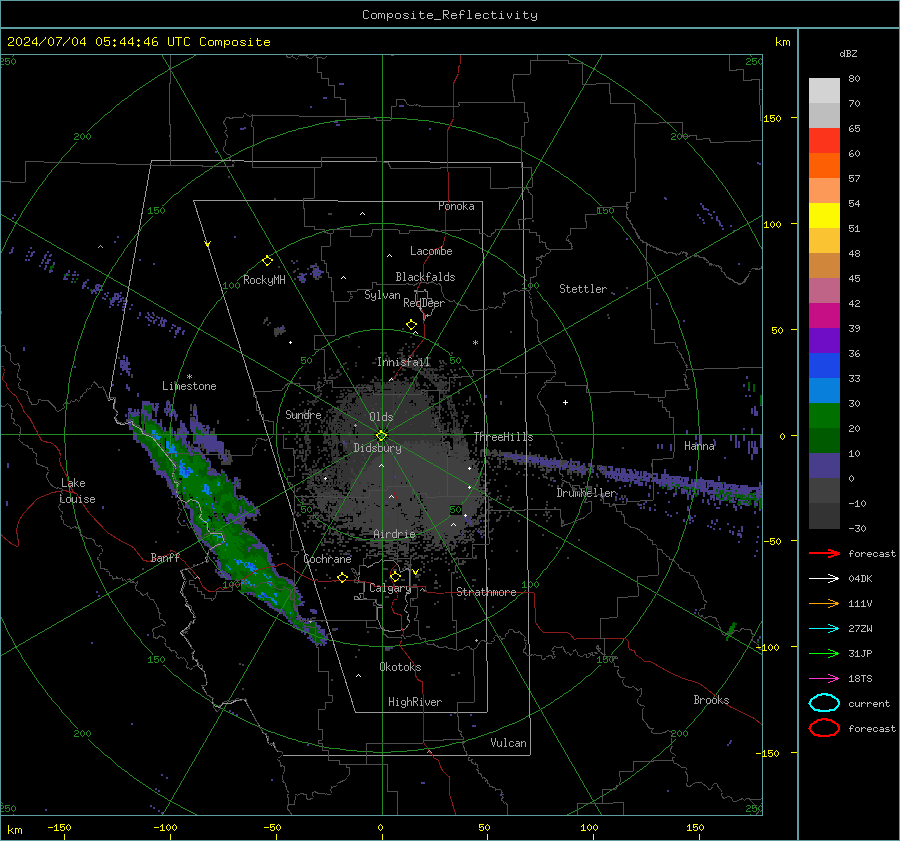Click the Lacombe city label

[x=431, y=251]
